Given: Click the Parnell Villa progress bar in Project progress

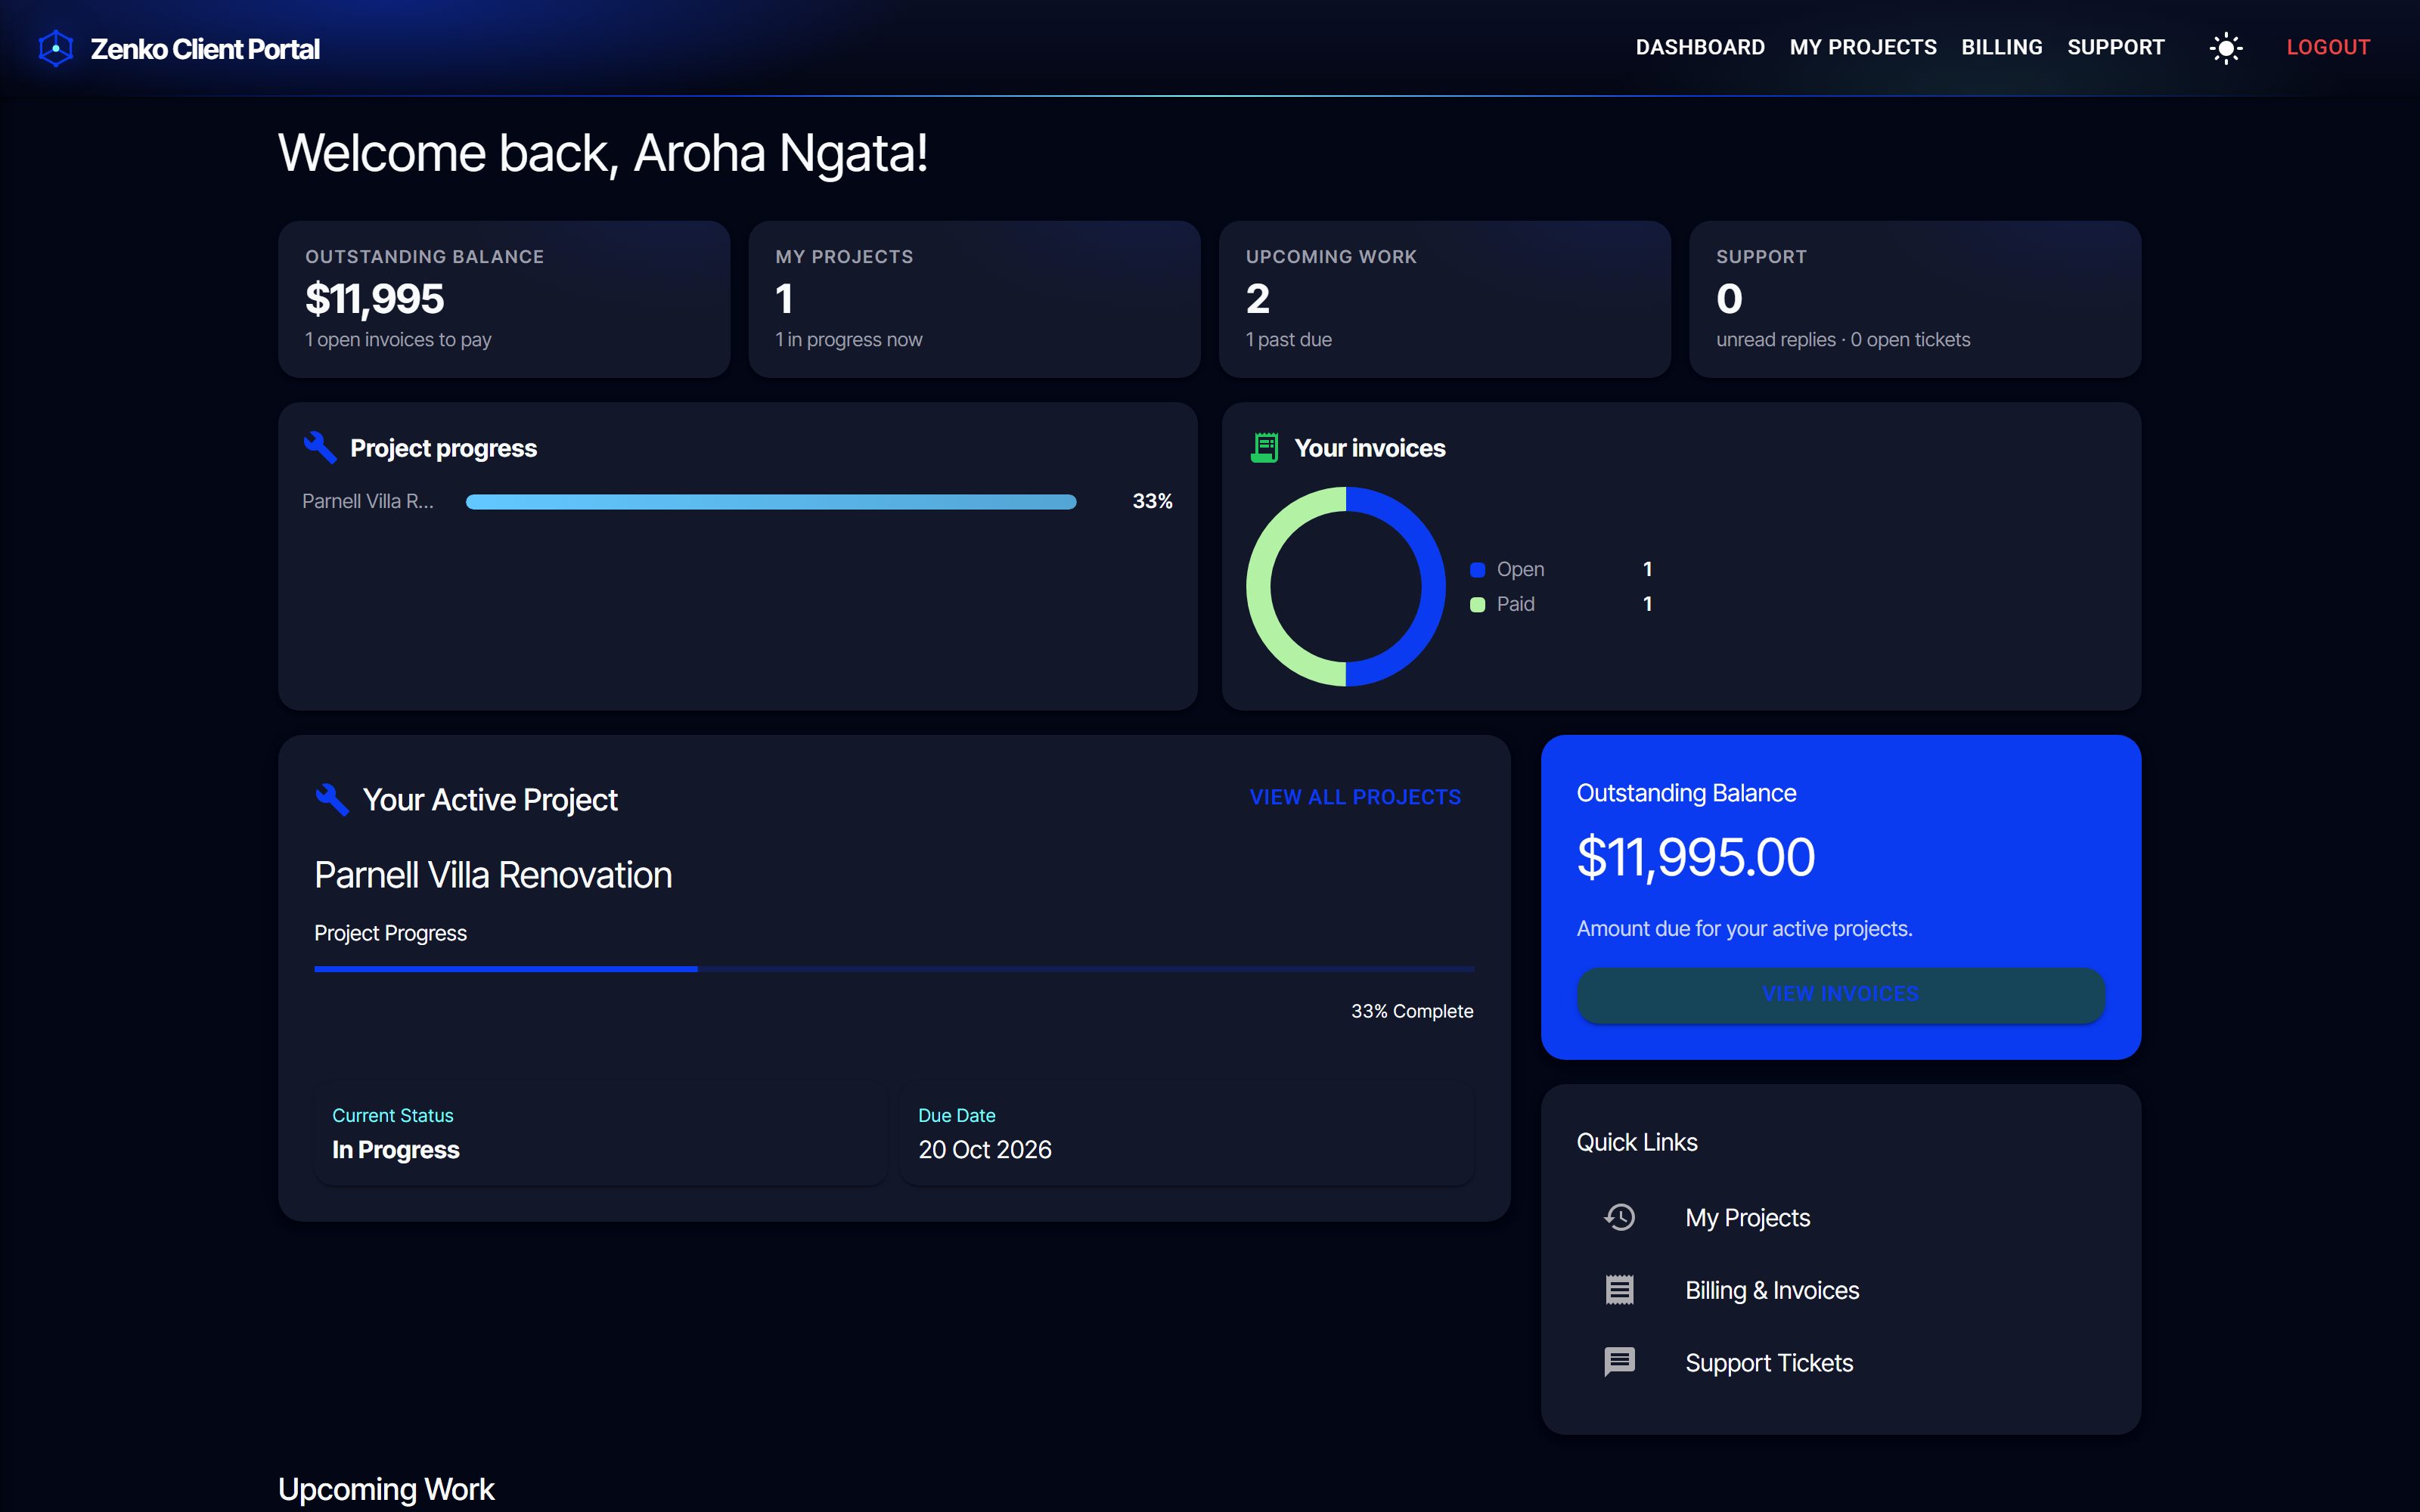Looking at the screenshot, I should click(x=771, y=501).
